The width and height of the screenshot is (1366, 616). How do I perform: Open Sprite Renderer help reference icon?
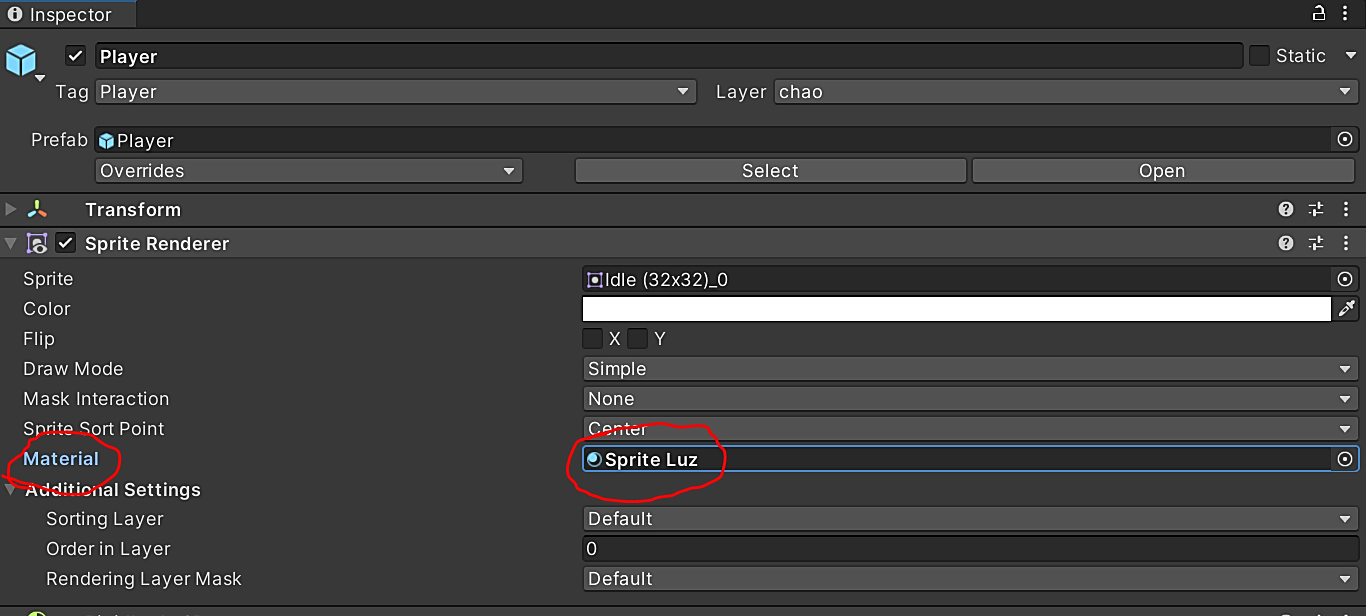coord(1286,243)
